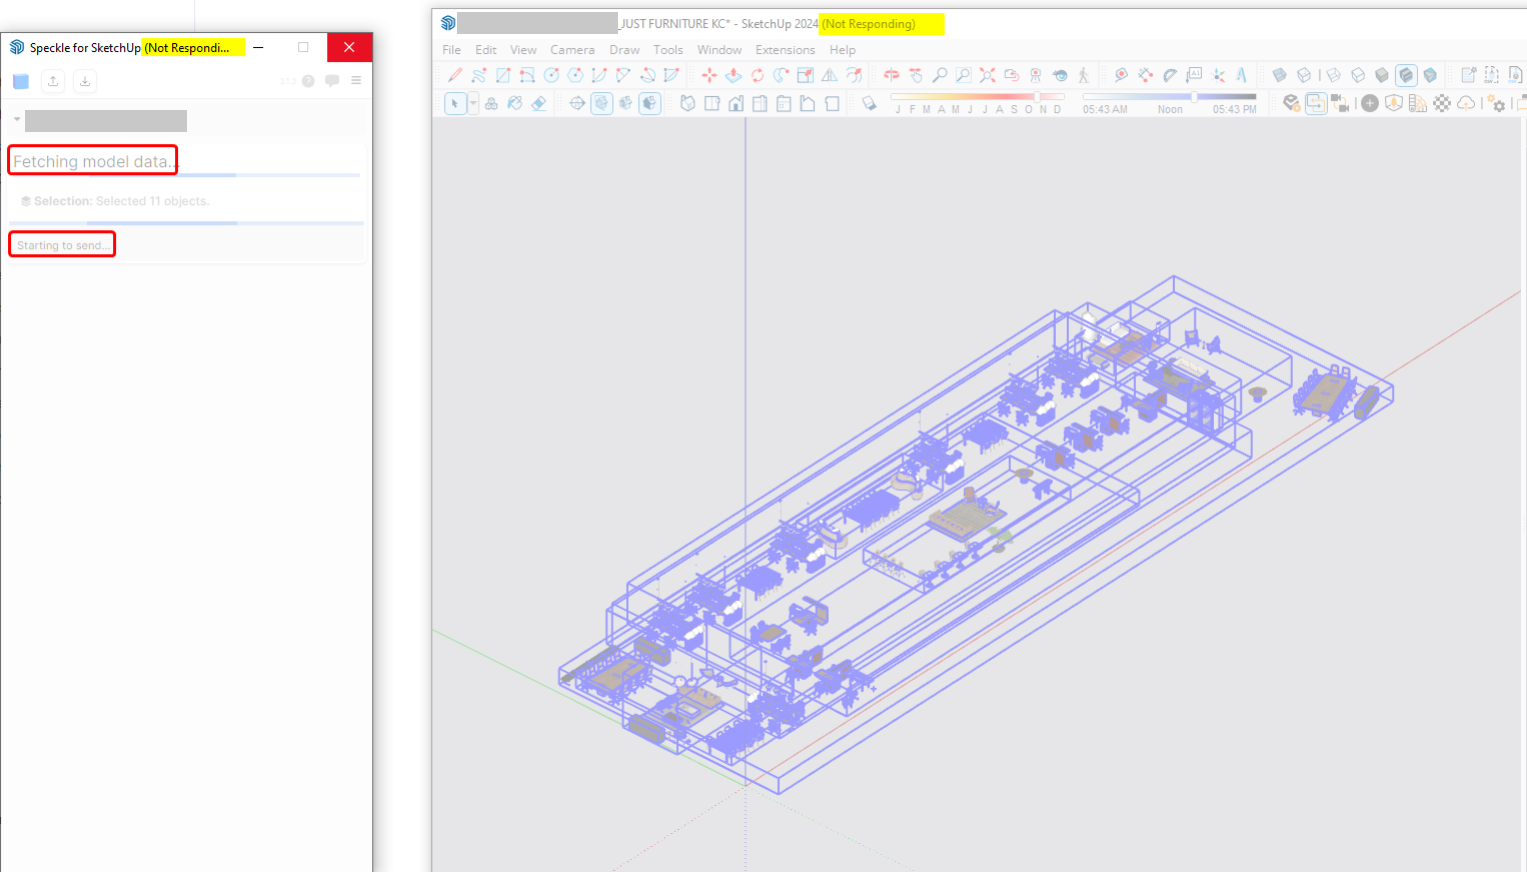1527x872 pixels.
Task: Open the Camera menu
Action: click(x=572, y=50)
